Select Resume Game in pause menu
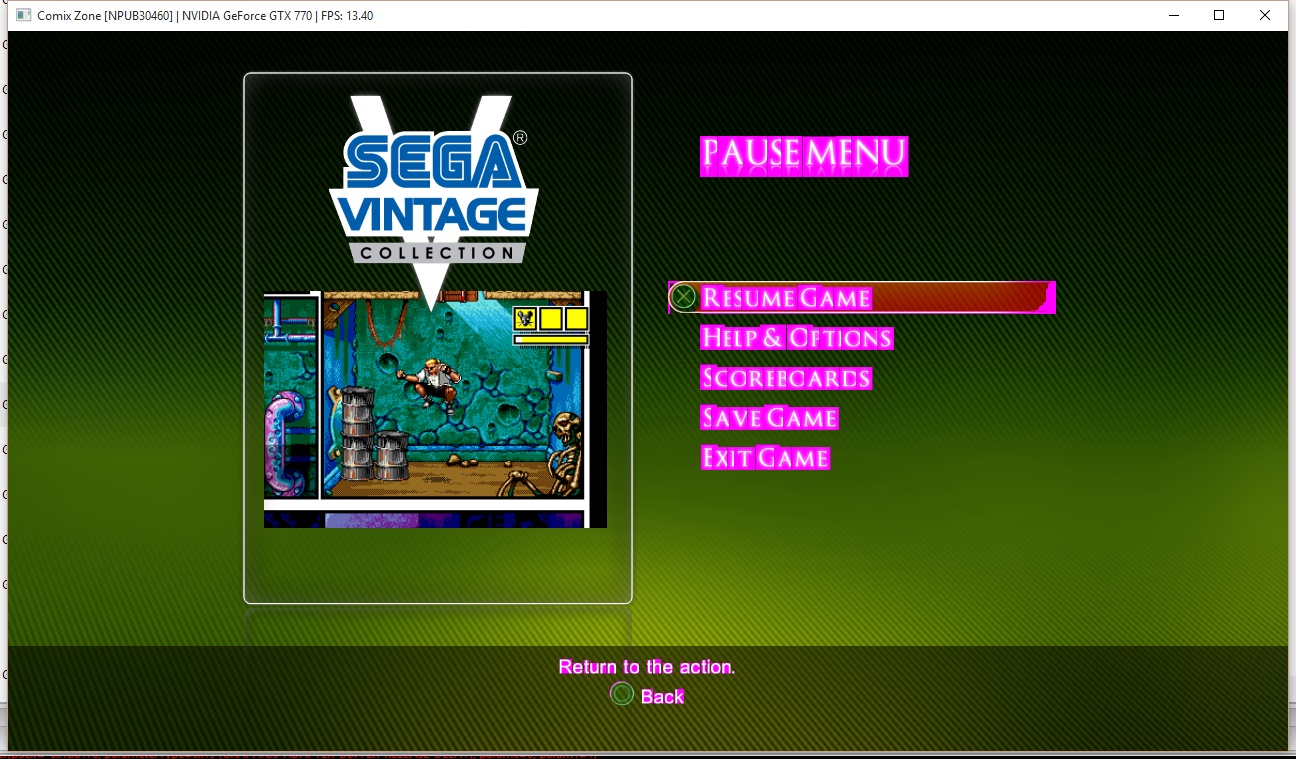This screenshot has width=1296, height=759. tap(862, 297)
